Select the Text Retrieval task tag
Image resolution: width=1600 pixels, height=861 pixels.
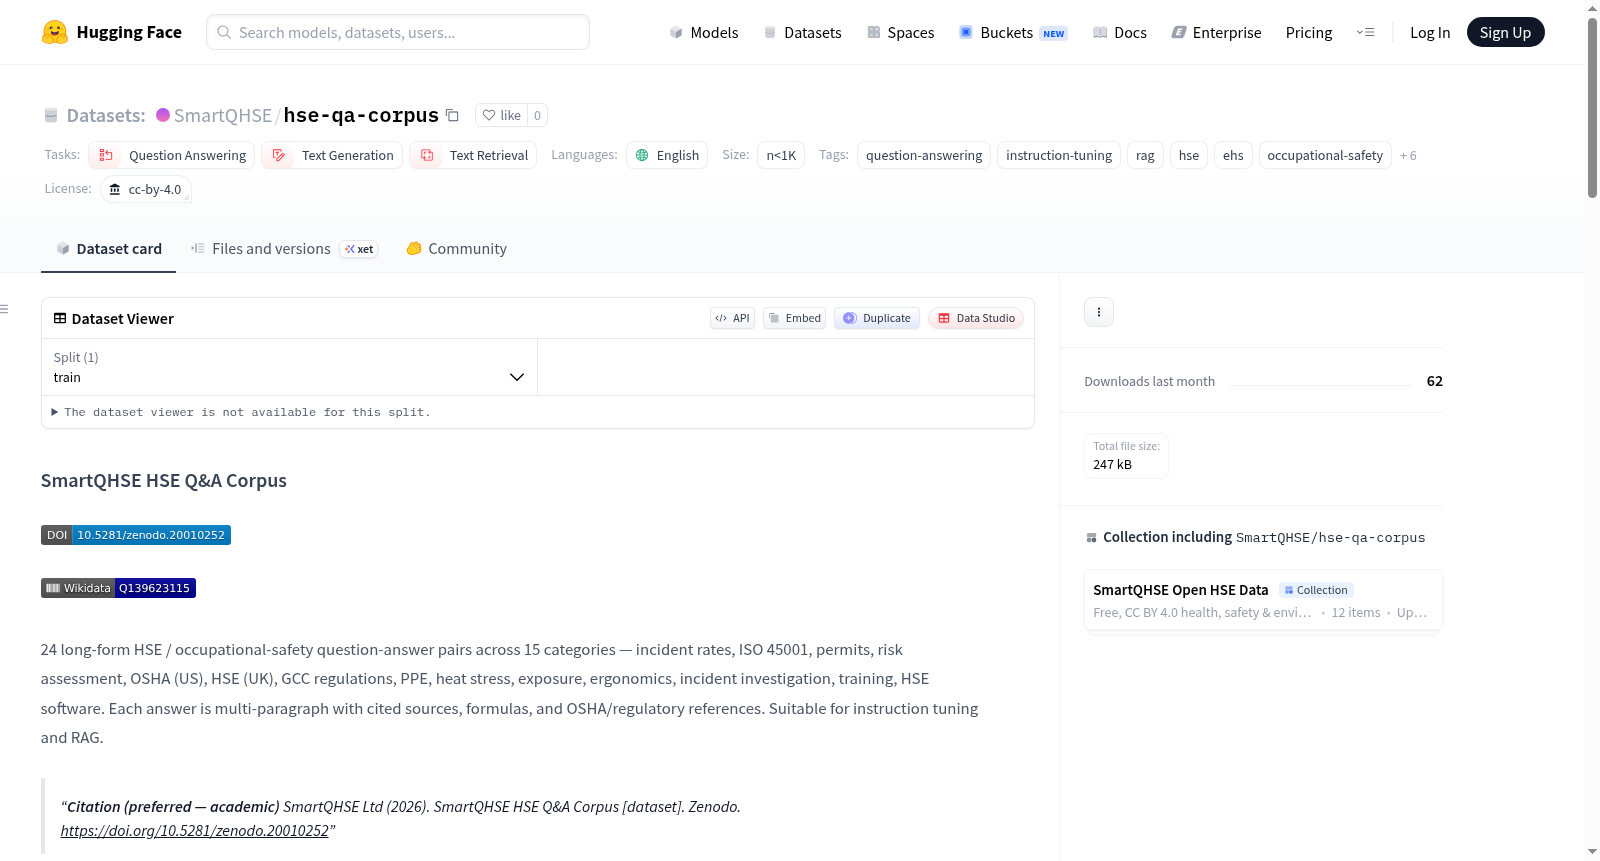473,155
